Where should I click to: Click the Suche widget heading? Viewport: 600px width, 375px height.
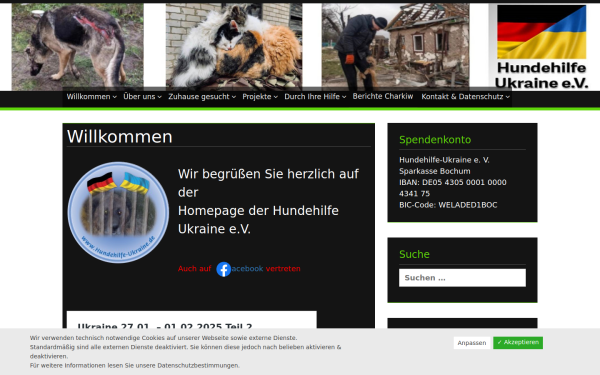coord(414,254)
